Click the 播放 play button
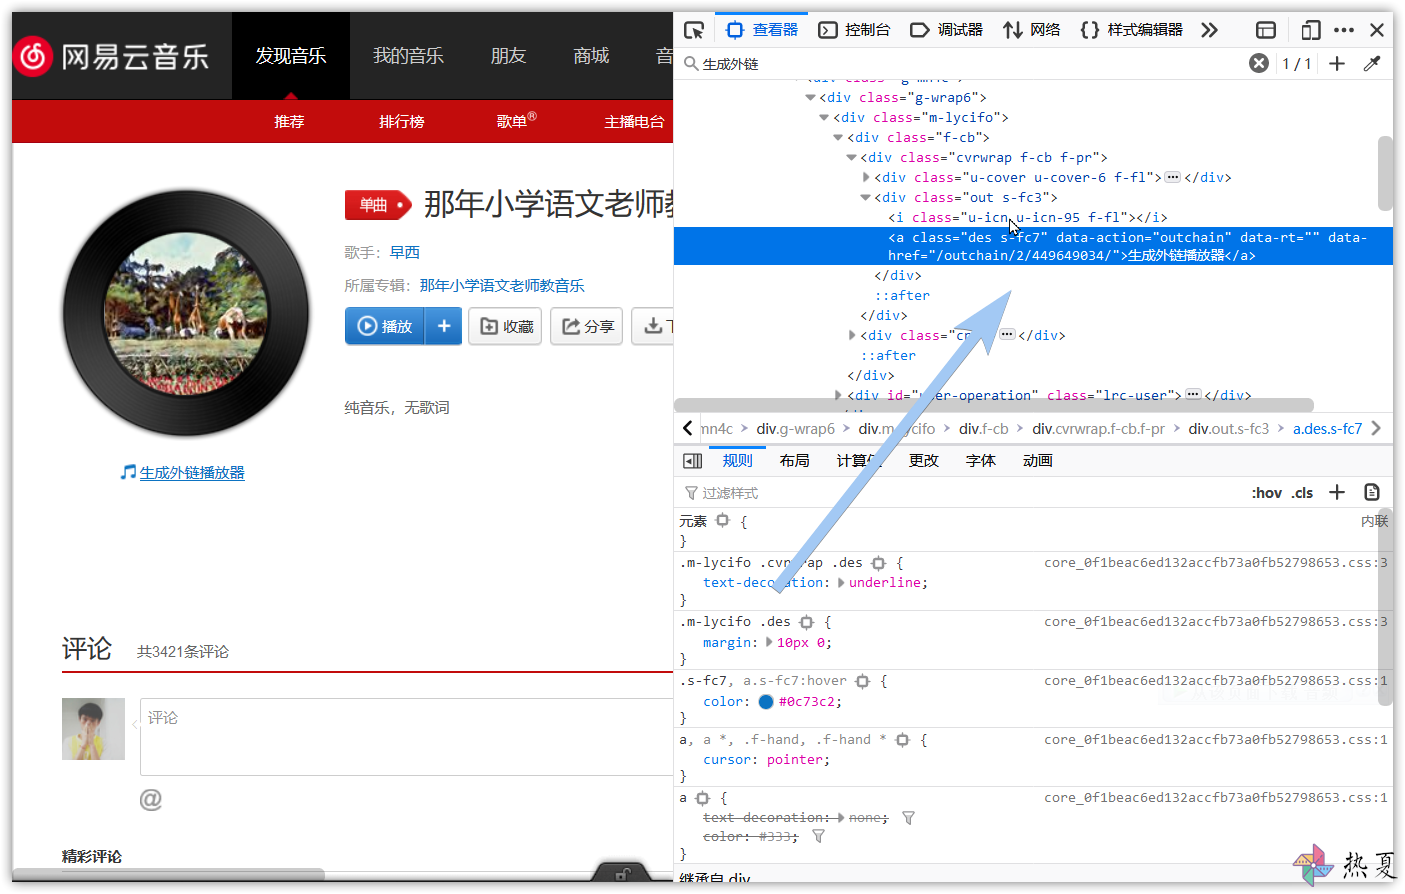The width and height of the screenshot is (1405, 894). pyautogui.click(x=385, y=326)
